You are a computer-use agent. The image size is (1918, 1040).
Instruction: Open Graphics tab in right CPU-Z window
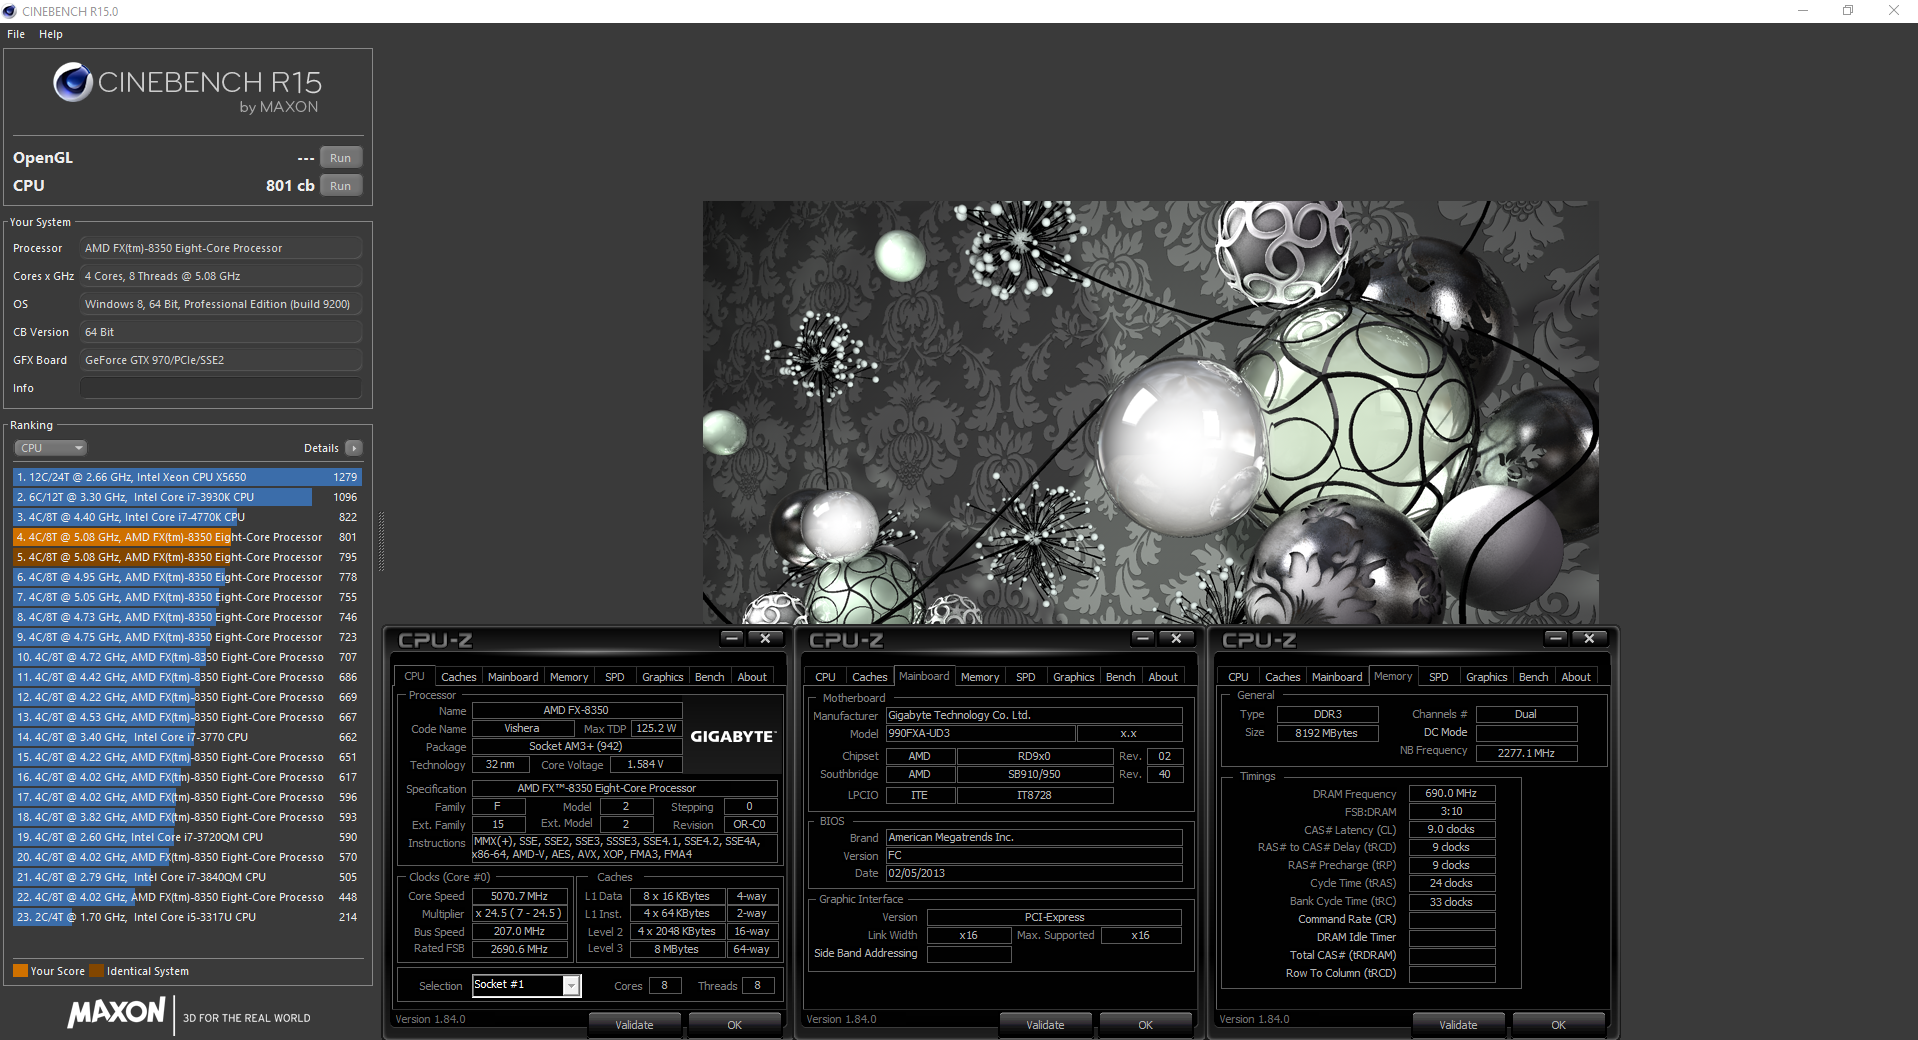[x=1487, y=677]
